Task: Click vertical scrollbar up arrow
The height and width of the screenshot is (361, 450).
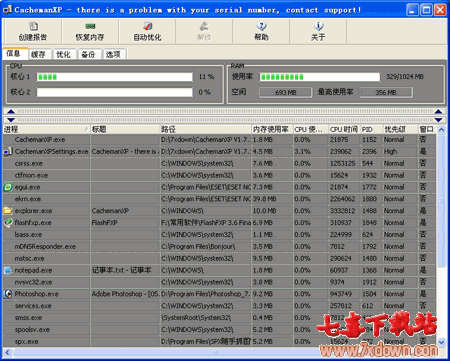Action: coord(441,130)
